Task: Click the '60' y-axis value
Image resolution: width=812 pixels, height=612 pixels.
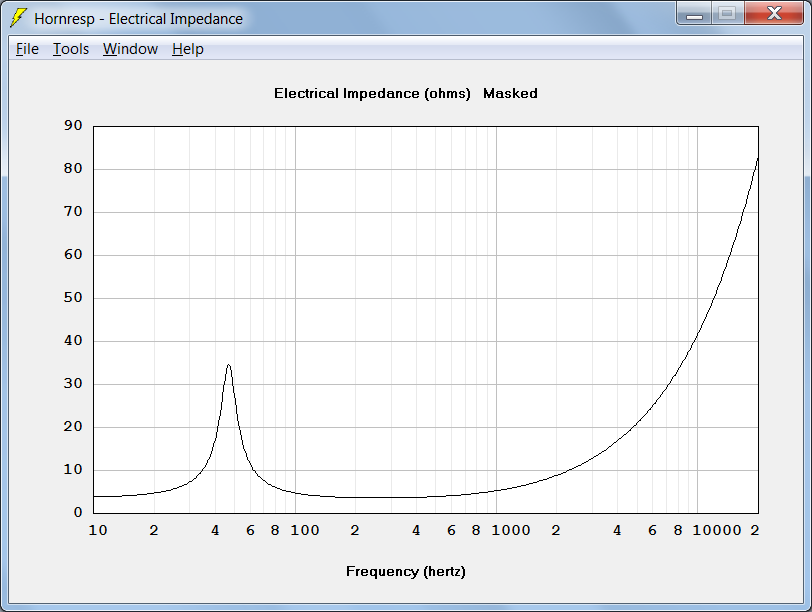Action: click(73, 254)
